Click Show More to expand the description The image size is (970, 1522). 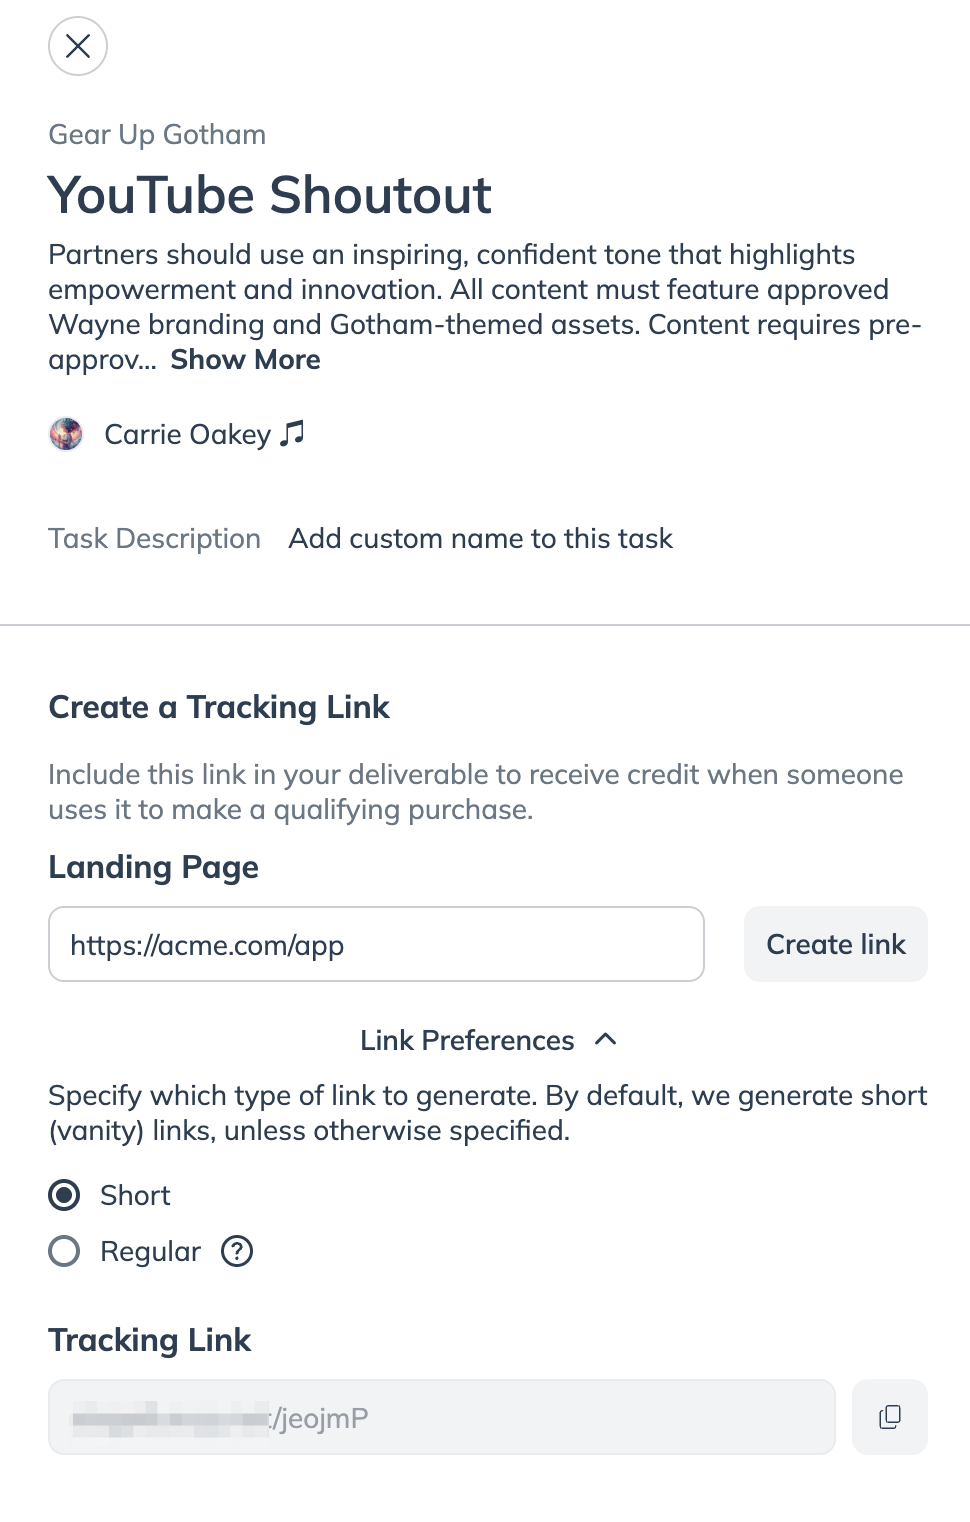(x=245, y=360)
